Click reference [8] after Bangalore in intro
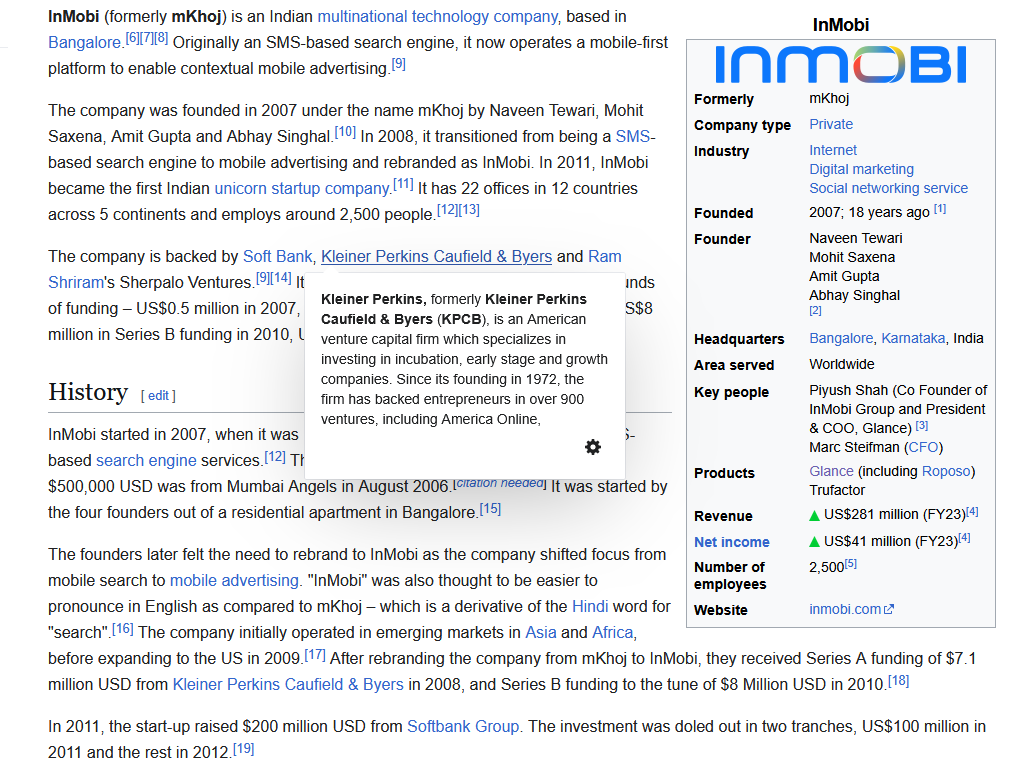Image resolution: width=1021 pixels, height=769 pixels. coord(161,38)
